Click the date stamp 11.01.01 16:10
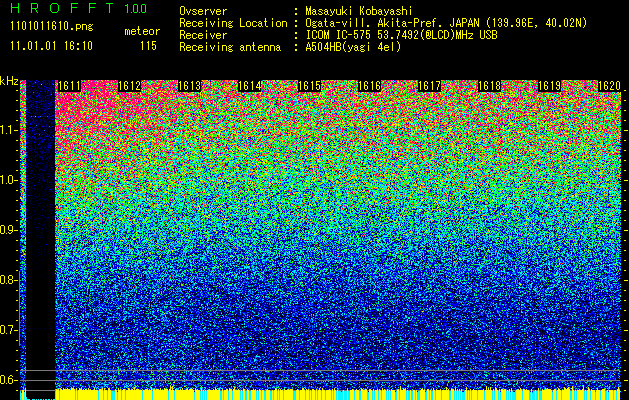The width and height of the screenshot is (629, 400). [x=51, y=46]
